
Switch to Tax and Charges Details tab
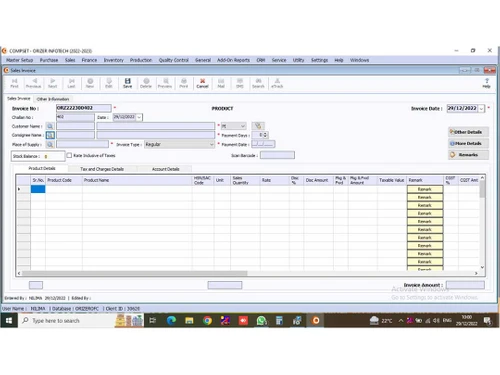(x=102, y=169)
